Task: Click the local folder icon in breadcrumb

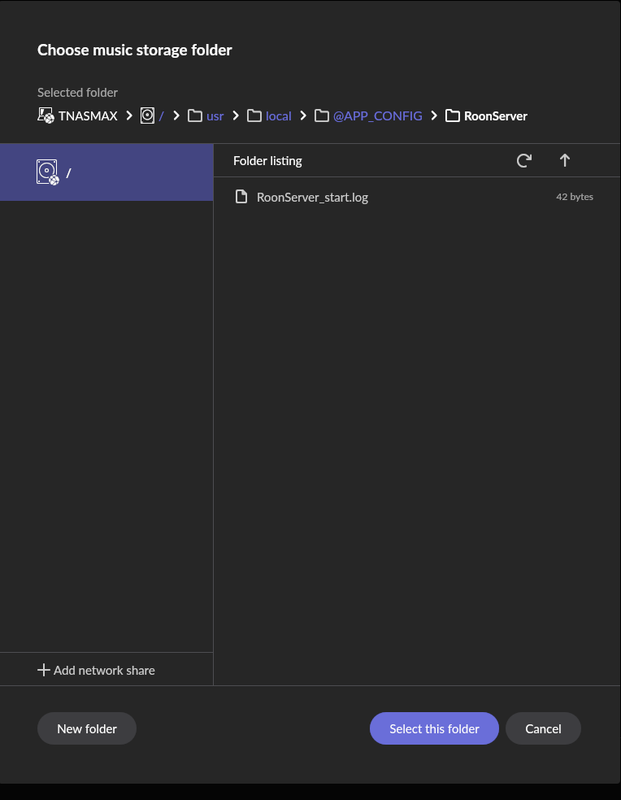Action: point(254,116)
